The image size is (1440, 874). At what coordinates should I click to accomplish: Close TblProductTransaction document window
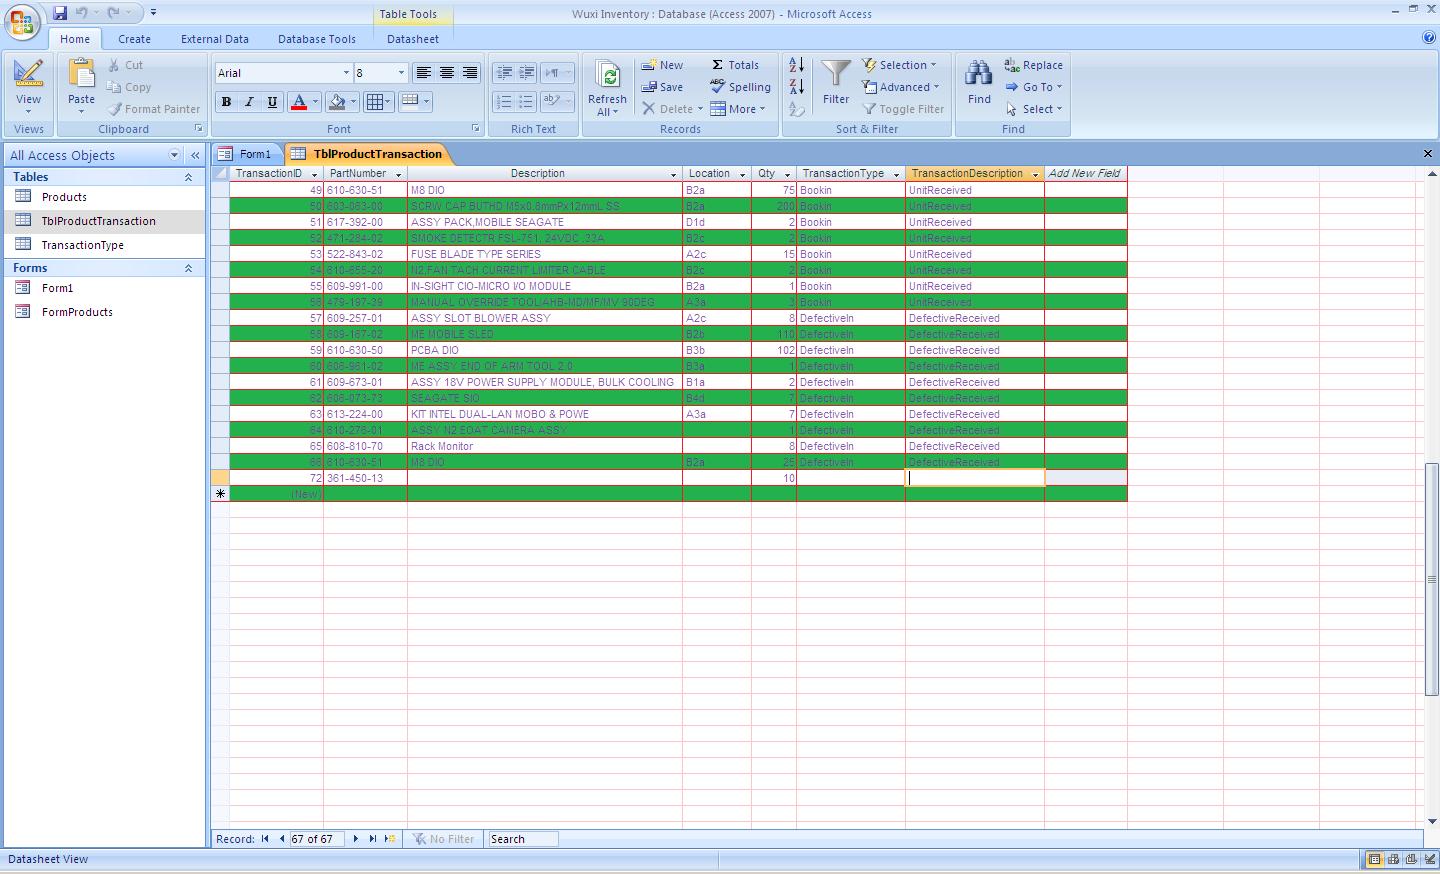pyautogui.click(x=1427, y=154)
